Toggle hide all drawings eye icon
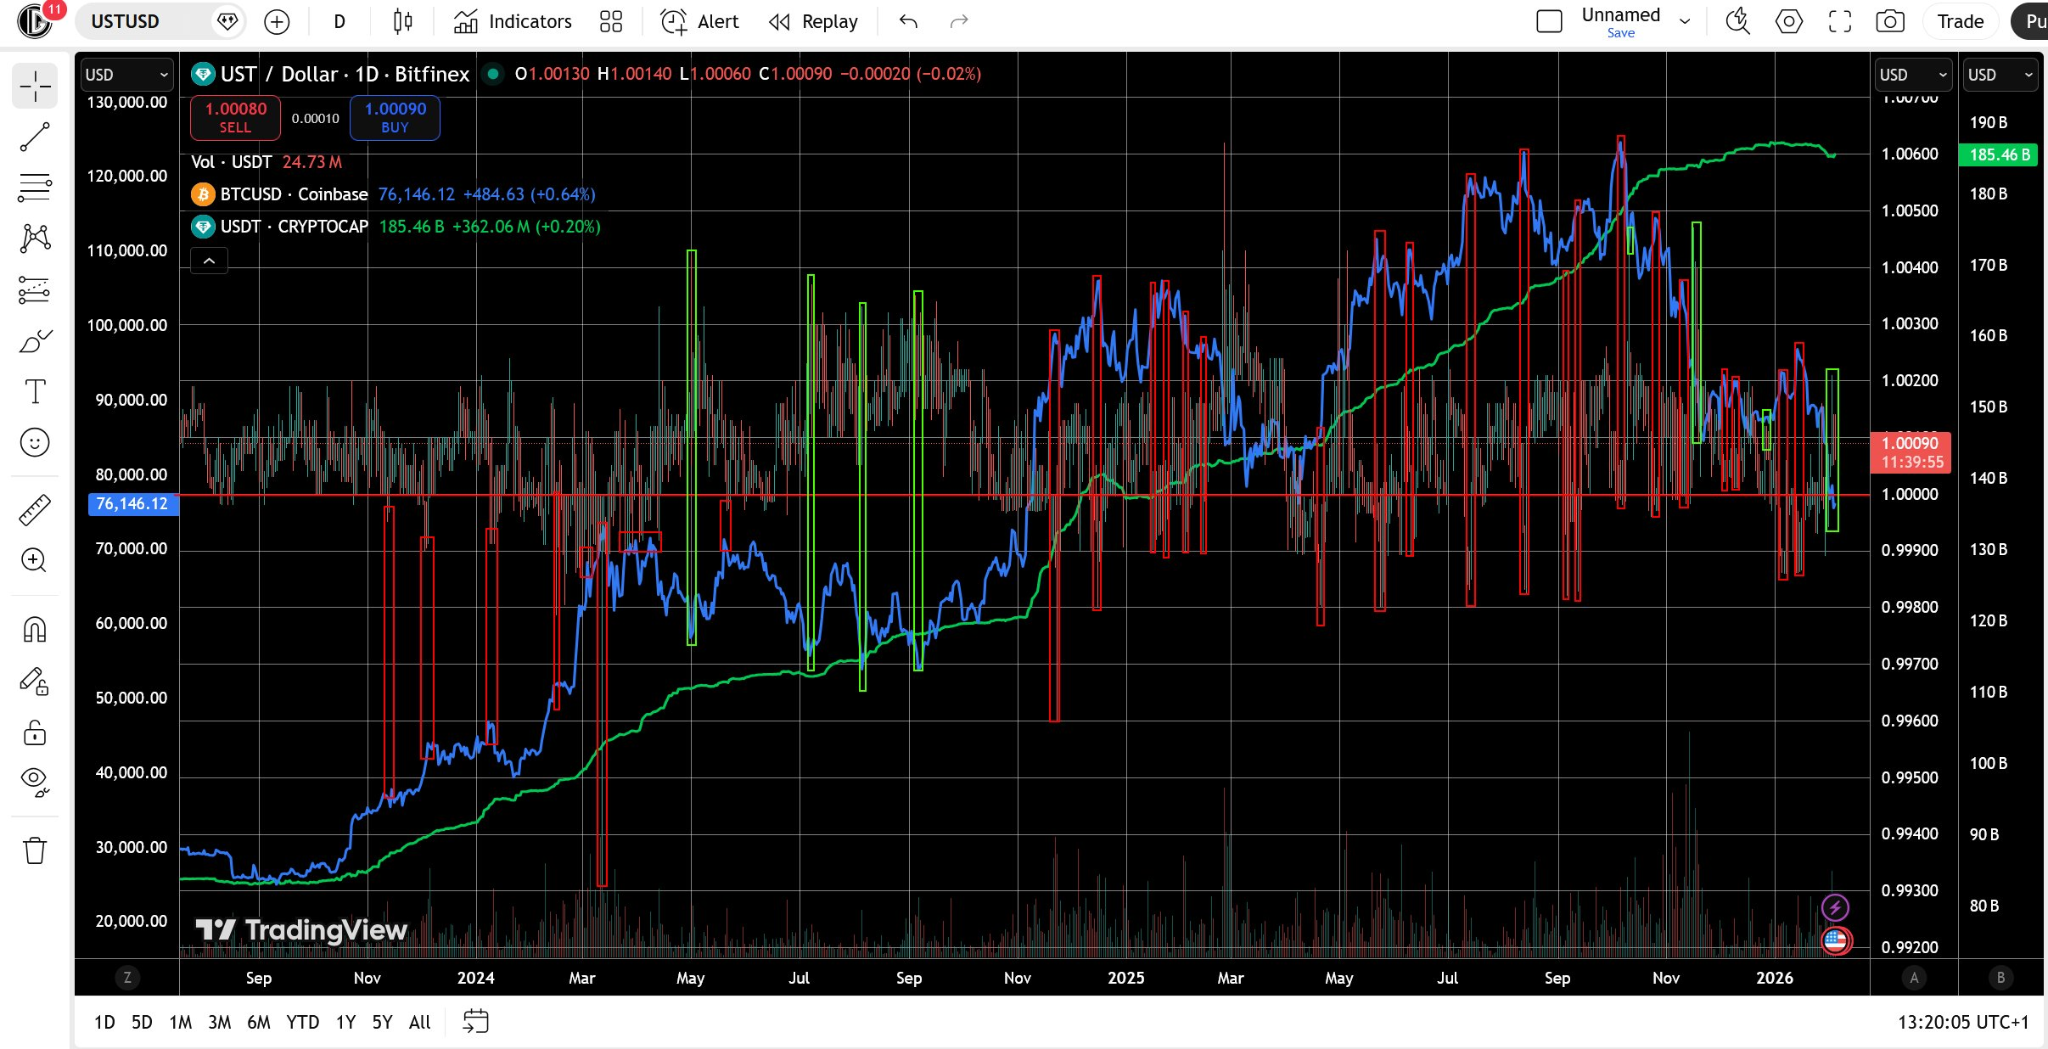Image resolution: width=2048 pixels, height=1049 pixels. pyautogui.click(x=35, y=781)
